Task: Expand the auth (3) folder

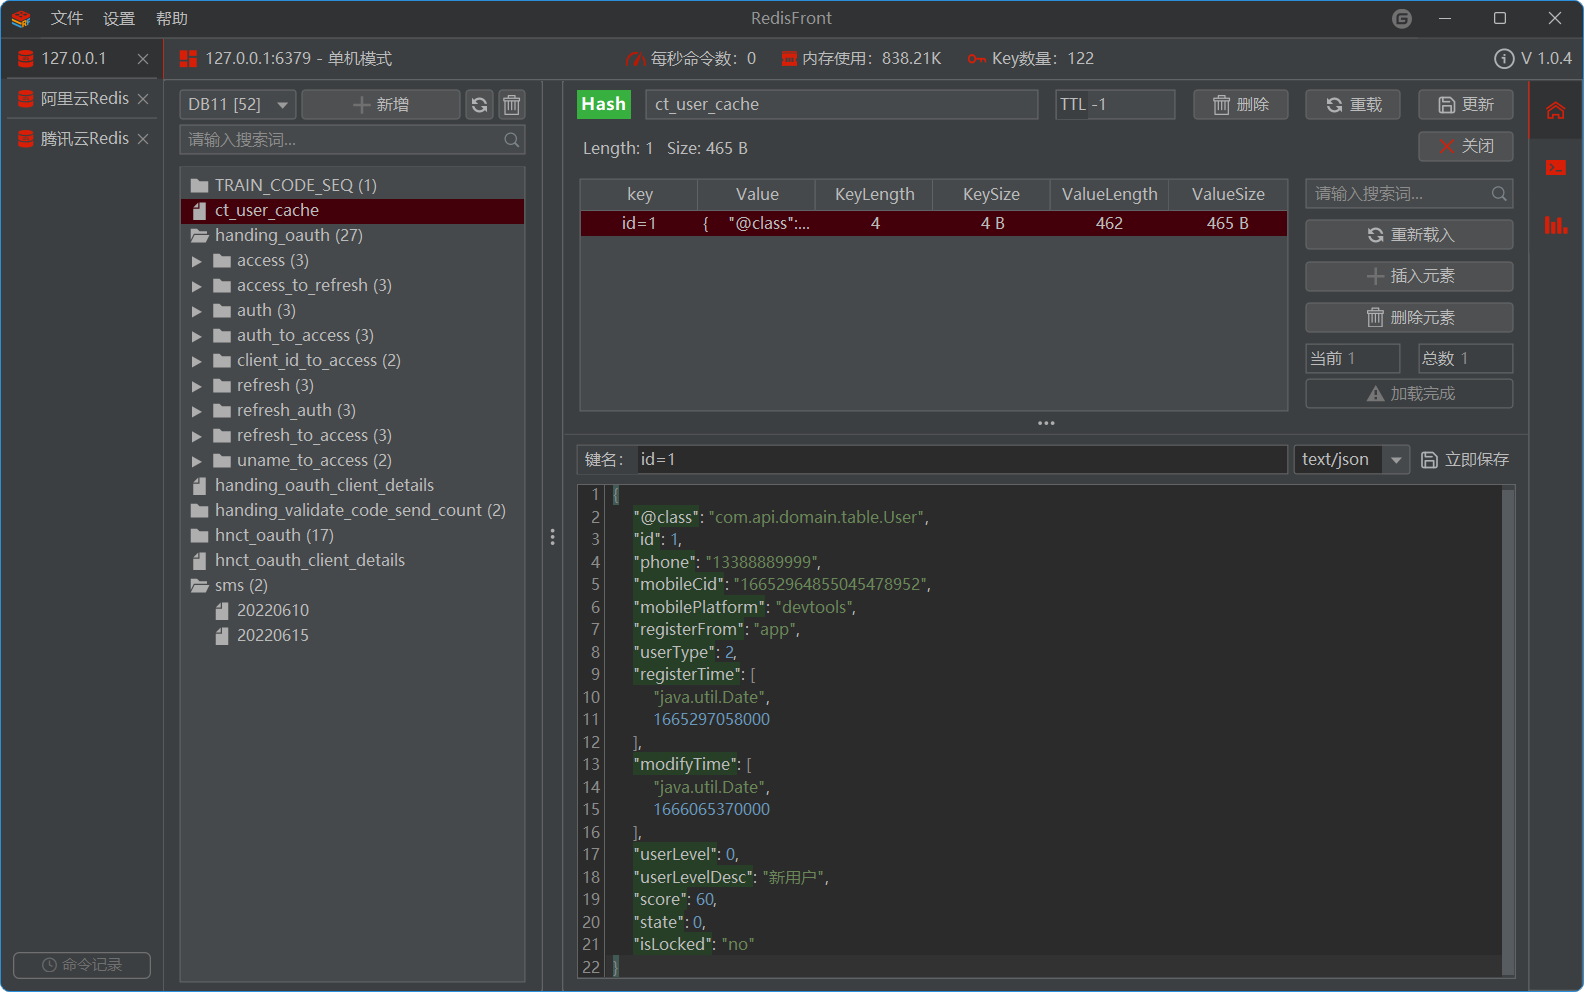Action: (x=197, y=311)
